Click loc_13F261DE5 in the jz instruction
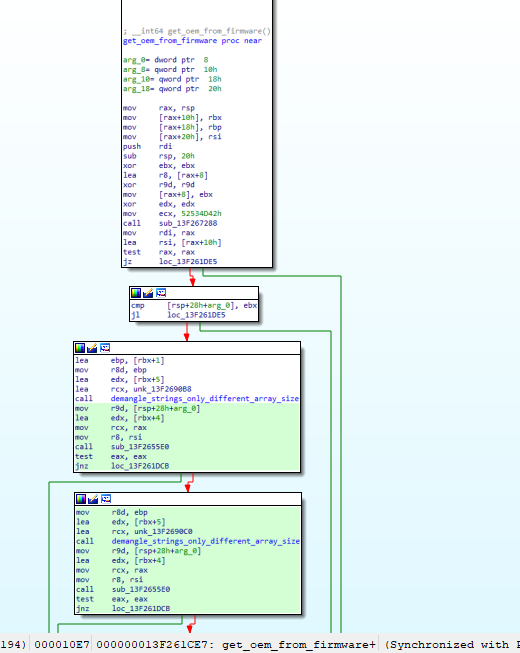The width and height of the screenshot is (520, 653). coord(188,262)
